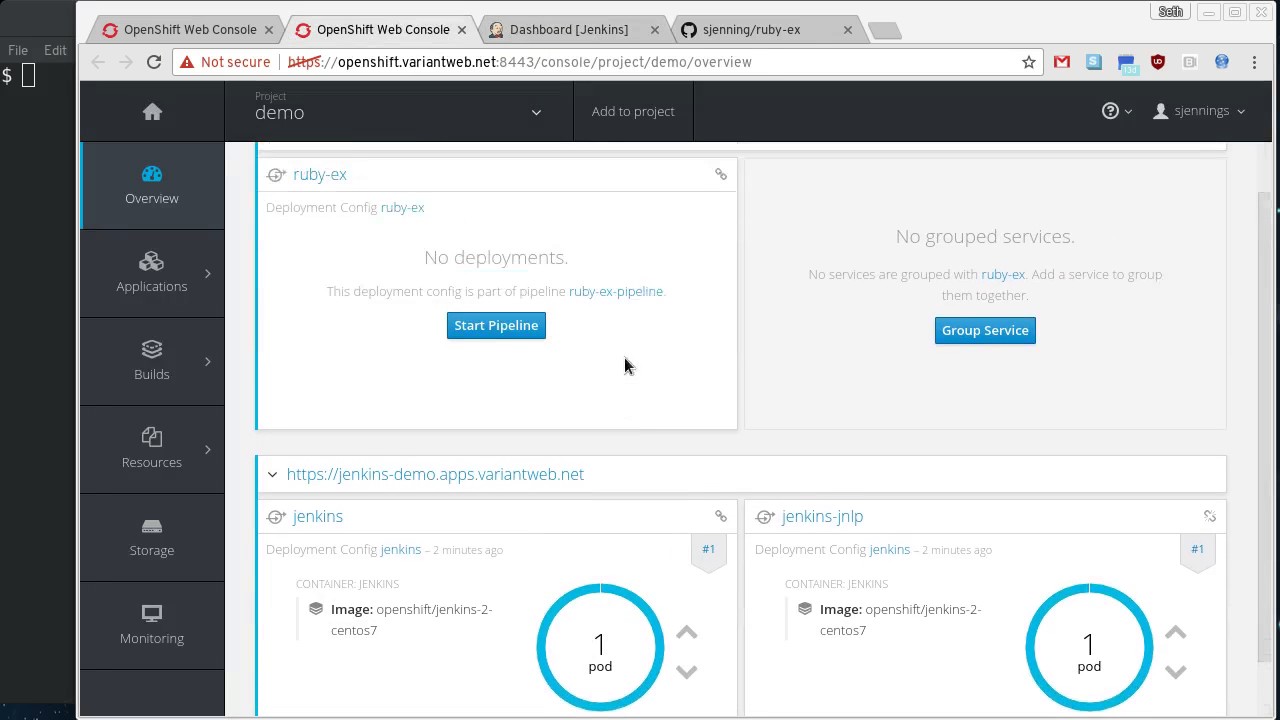
Task: Open the blue extension icon with badge
Action: [x=1126, y=64]
